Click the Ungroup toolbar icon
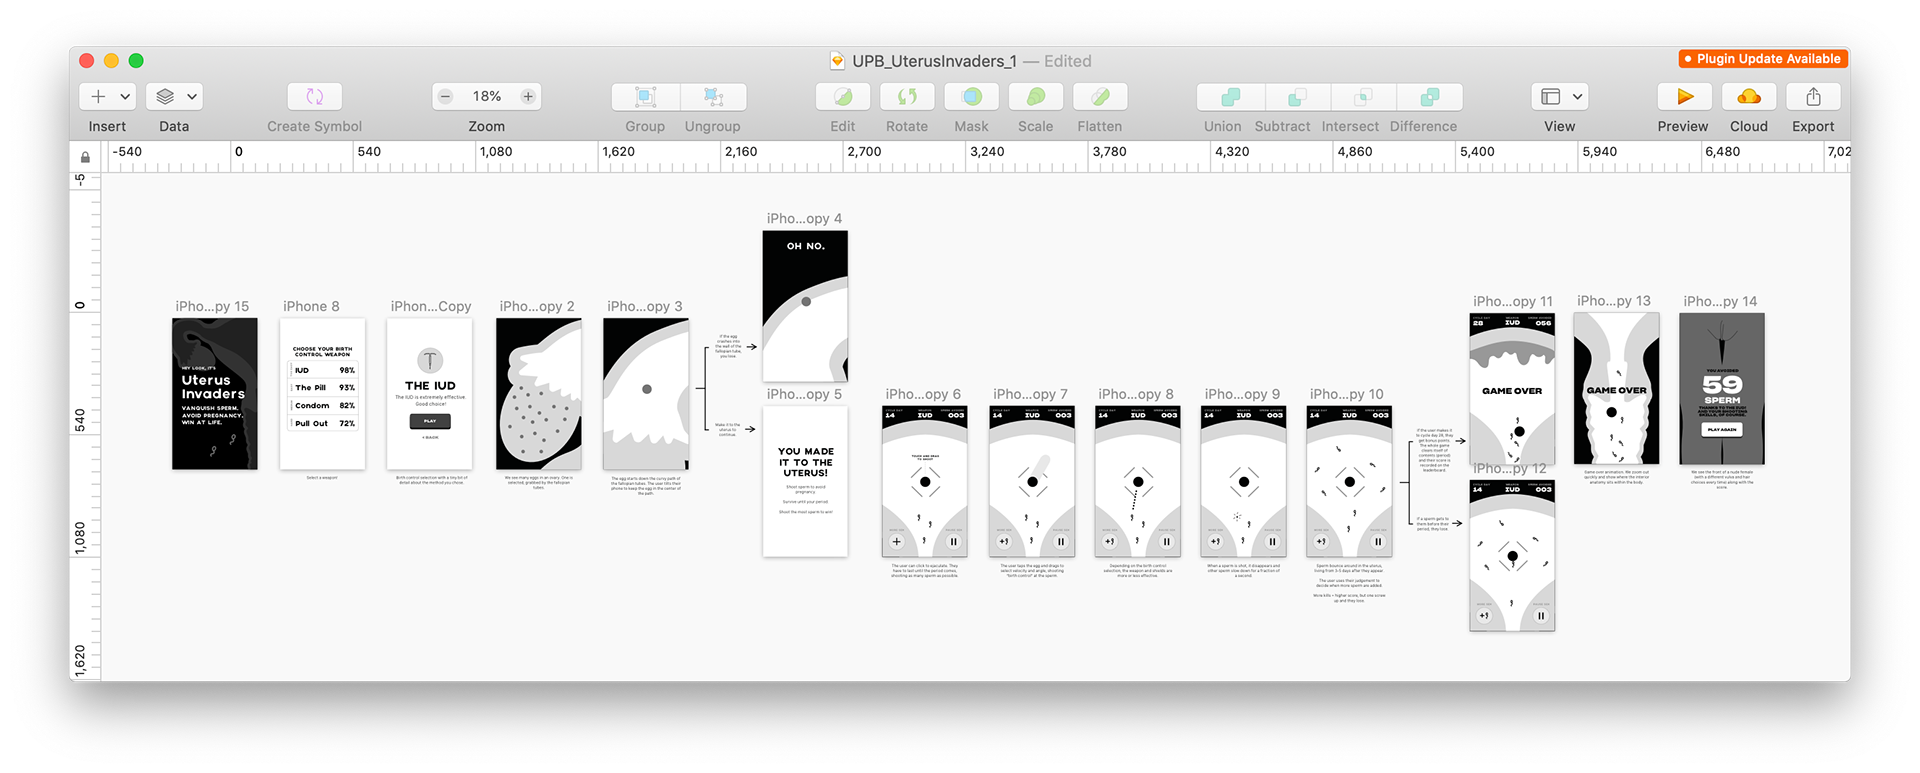1920x773 pixels. [x=713, y=97]
